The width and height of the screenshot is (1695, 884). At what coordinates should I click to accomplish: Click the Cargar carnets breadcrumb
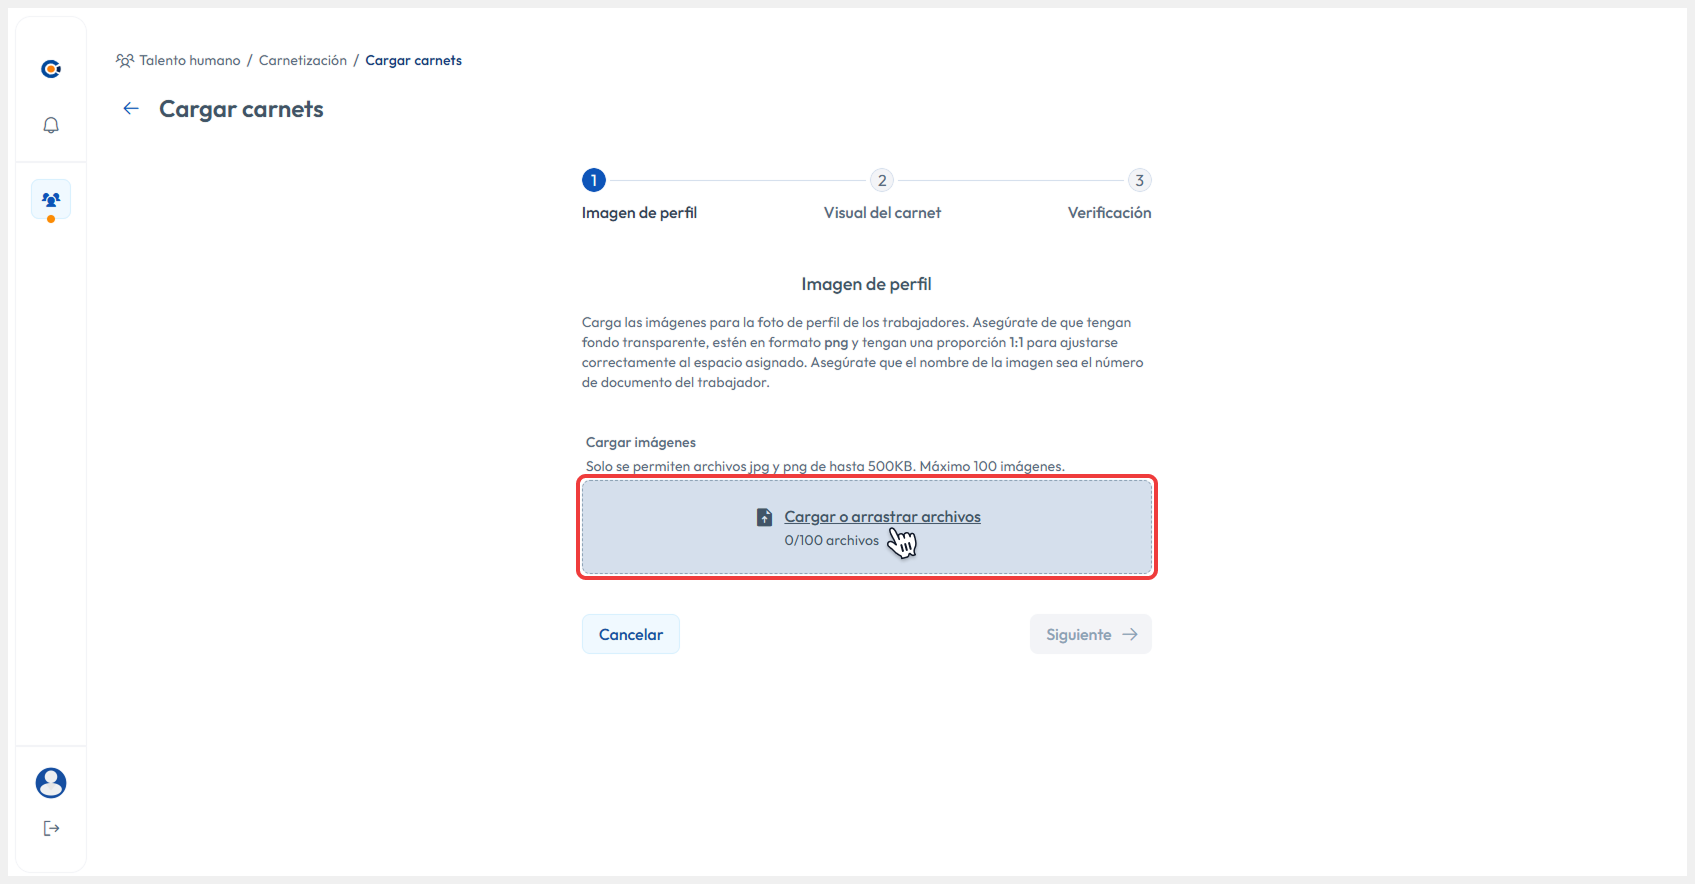click(x=413, y=61)
